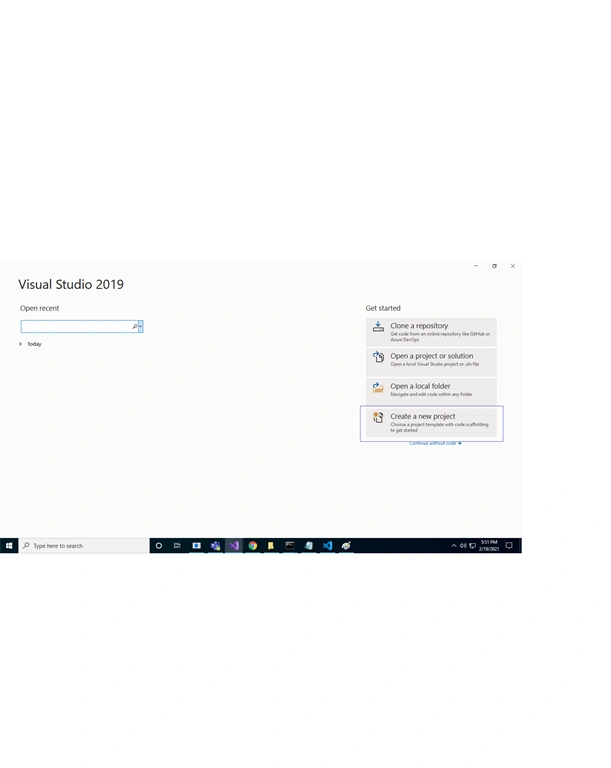This screenshot has height=768, width=611.
Task: Click the network tray icon
Action: click(x=472, y=546)
